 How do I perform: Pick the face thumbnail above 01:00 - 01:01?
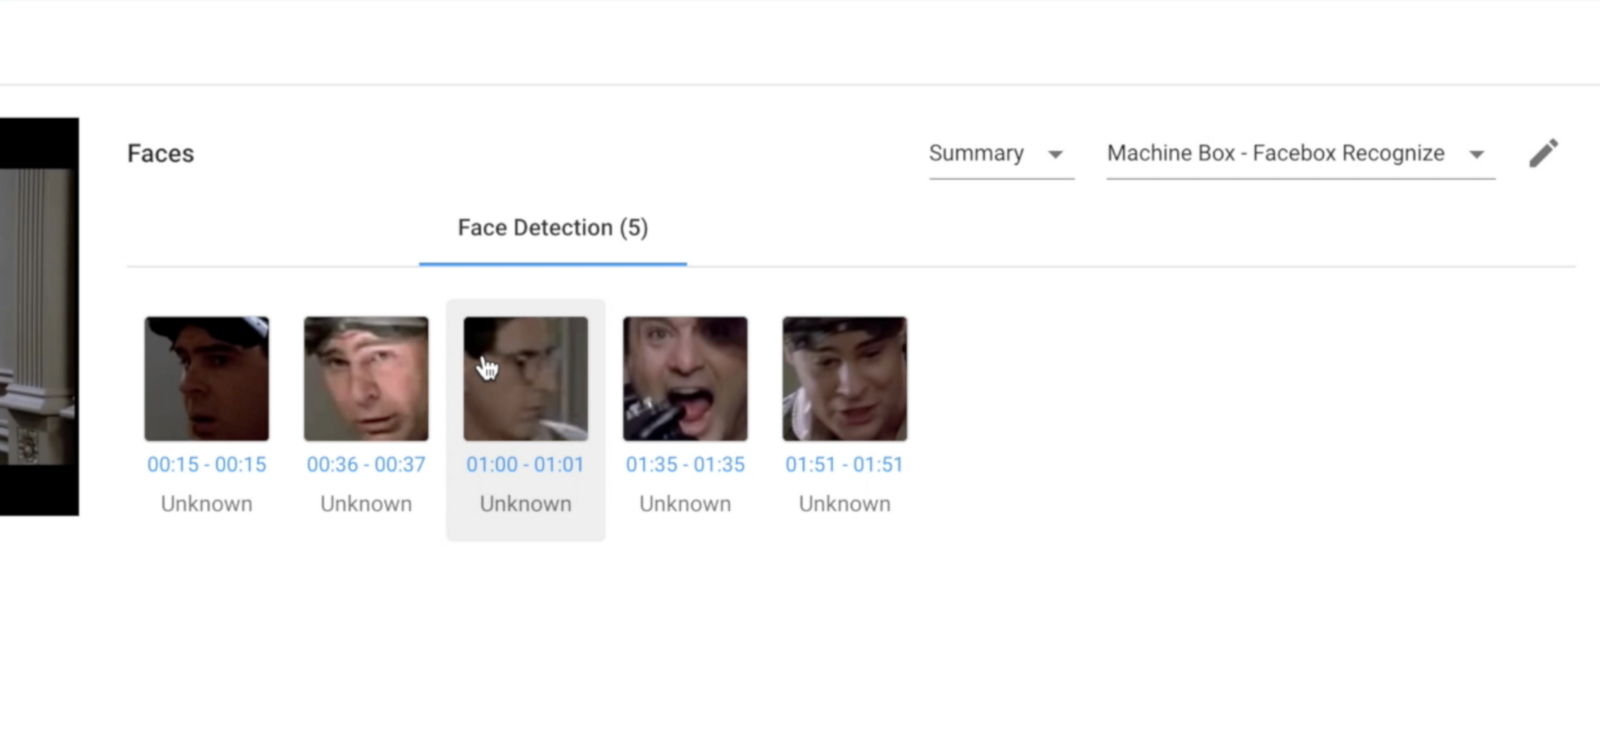[x=526, y=379]
